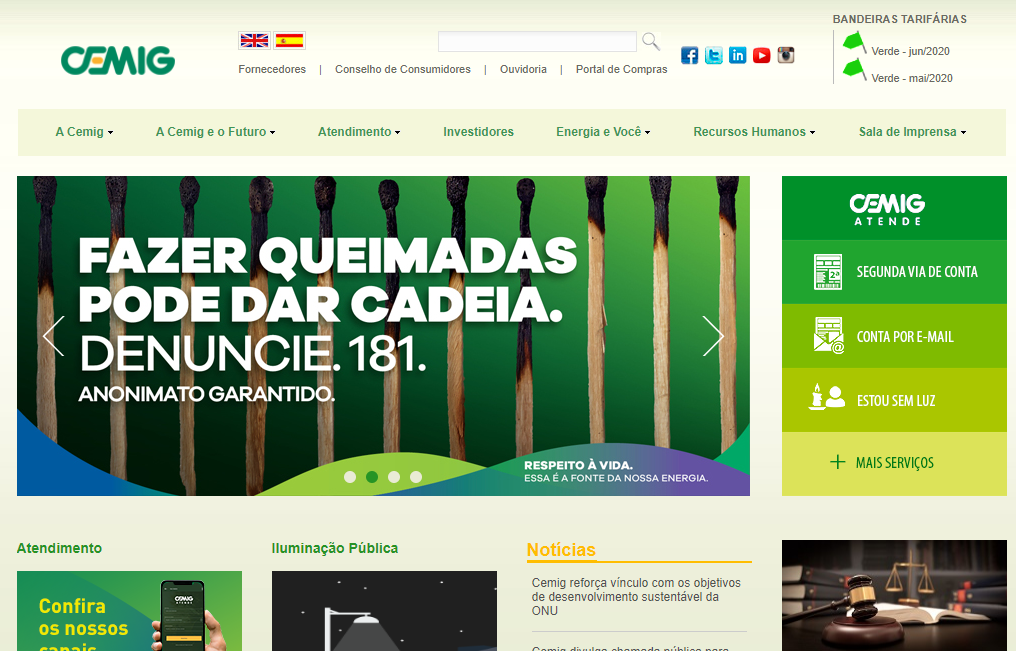Click into the search input field
The height and width of the screenshot is (651, 1016).
tap(537, 41)
